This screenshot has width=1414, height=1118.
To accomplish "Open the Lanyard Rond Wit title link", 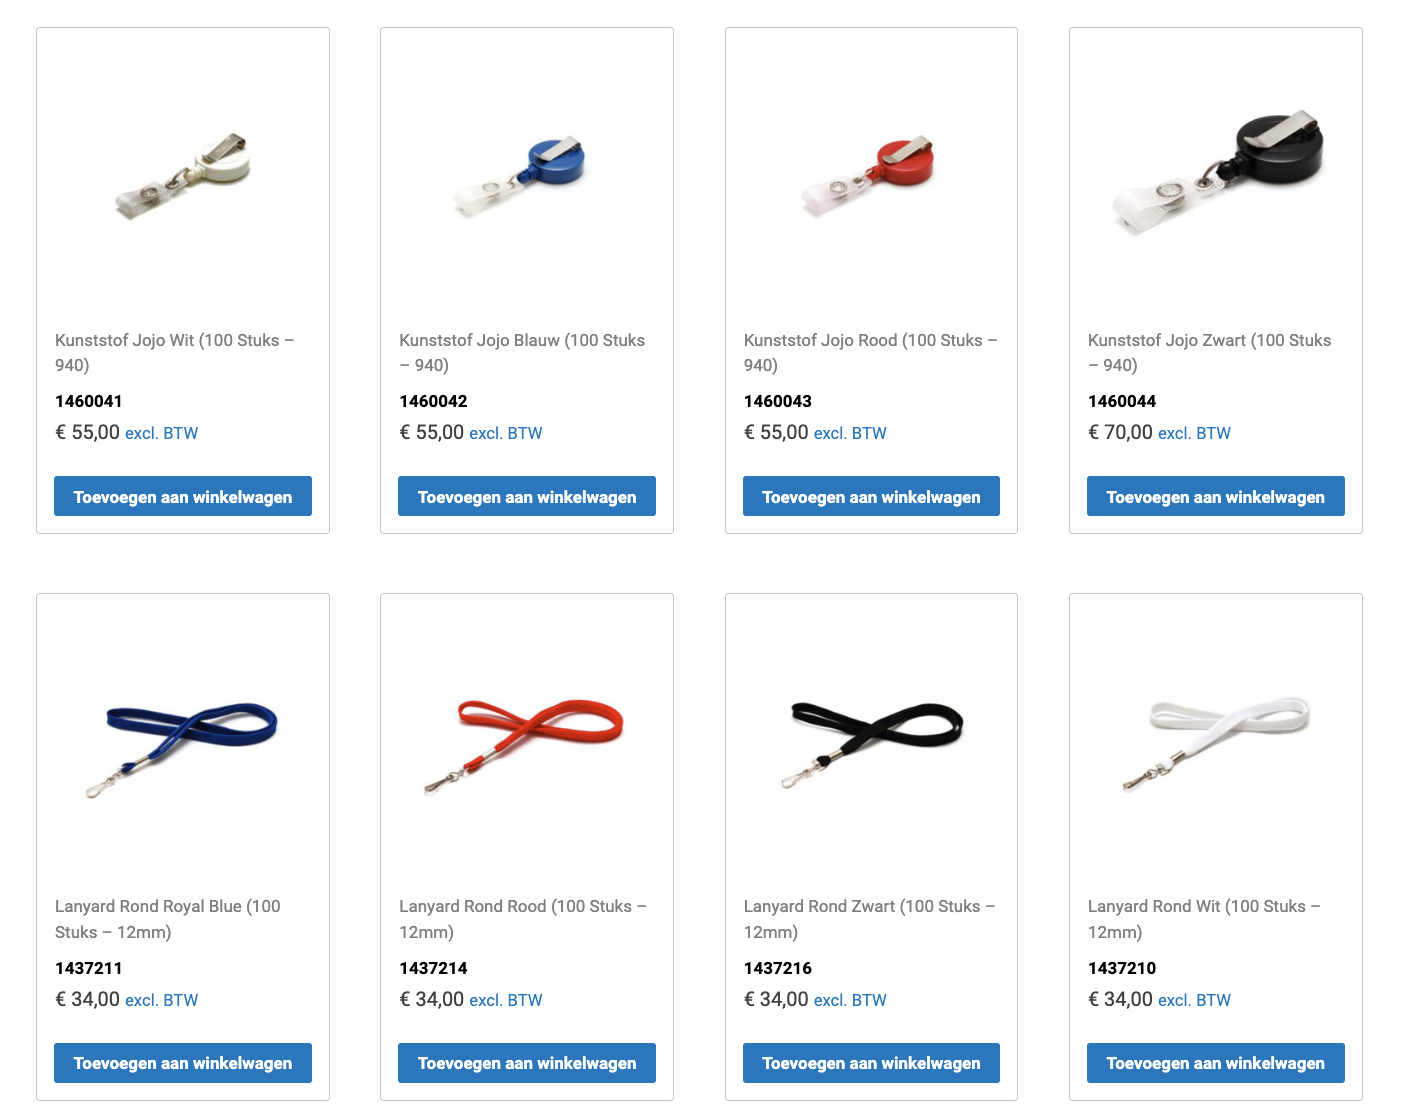I will pyautogui.click(x=1204, y=919).
